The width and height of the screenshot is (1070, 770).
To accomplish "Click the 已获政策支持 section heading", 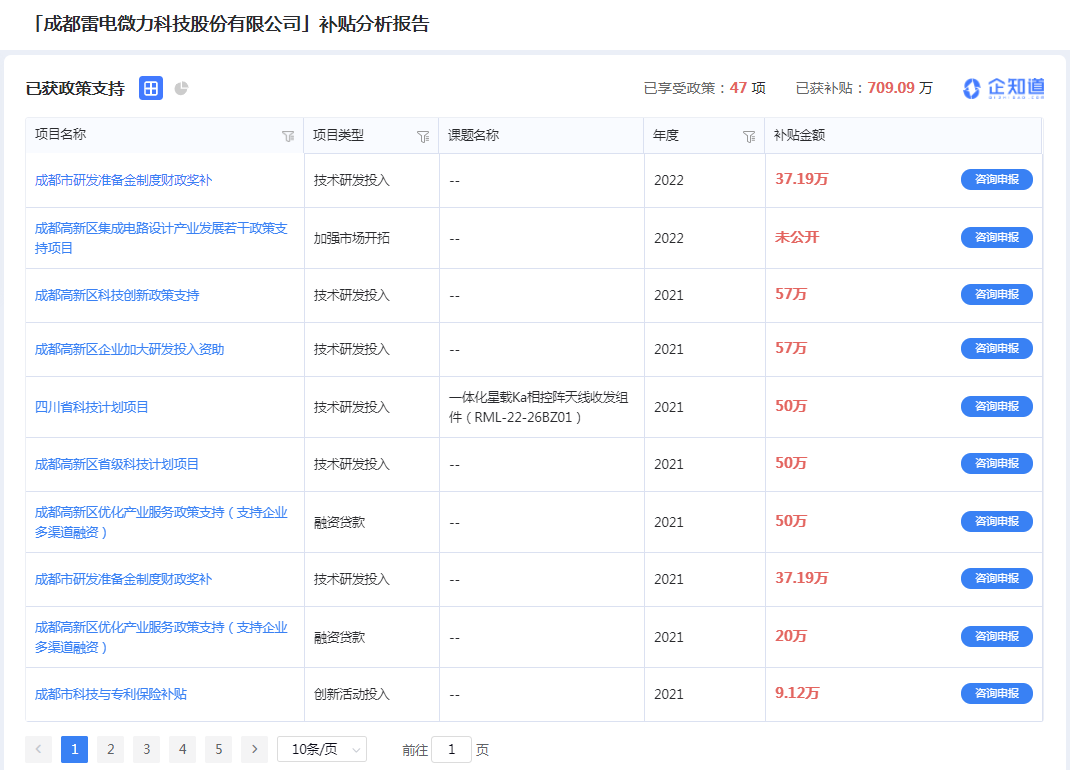I will coord(75,89).
